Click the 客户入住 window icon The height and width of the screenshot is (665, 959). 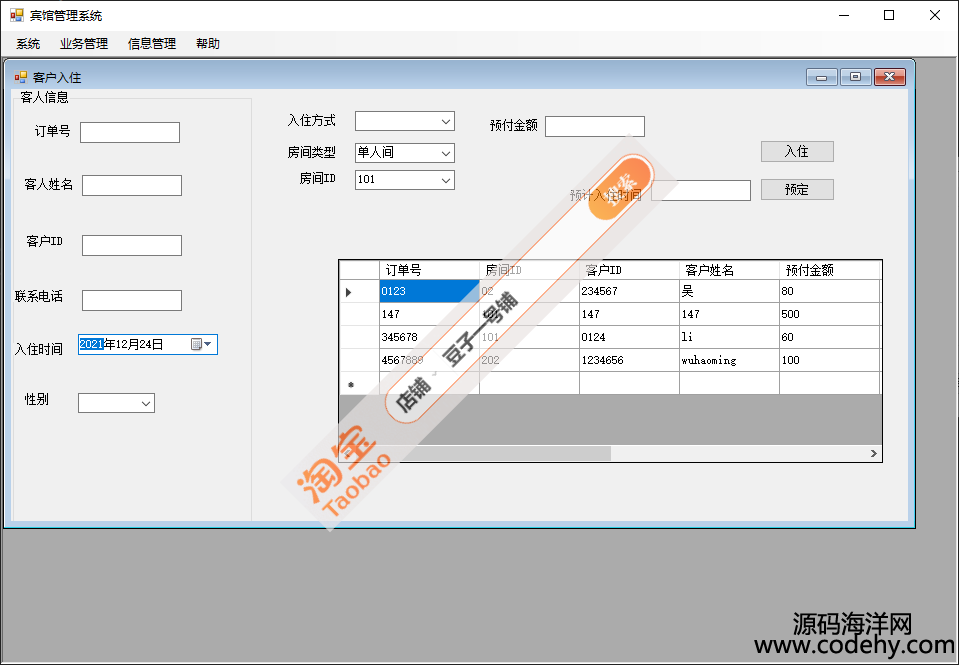(21, 77)
